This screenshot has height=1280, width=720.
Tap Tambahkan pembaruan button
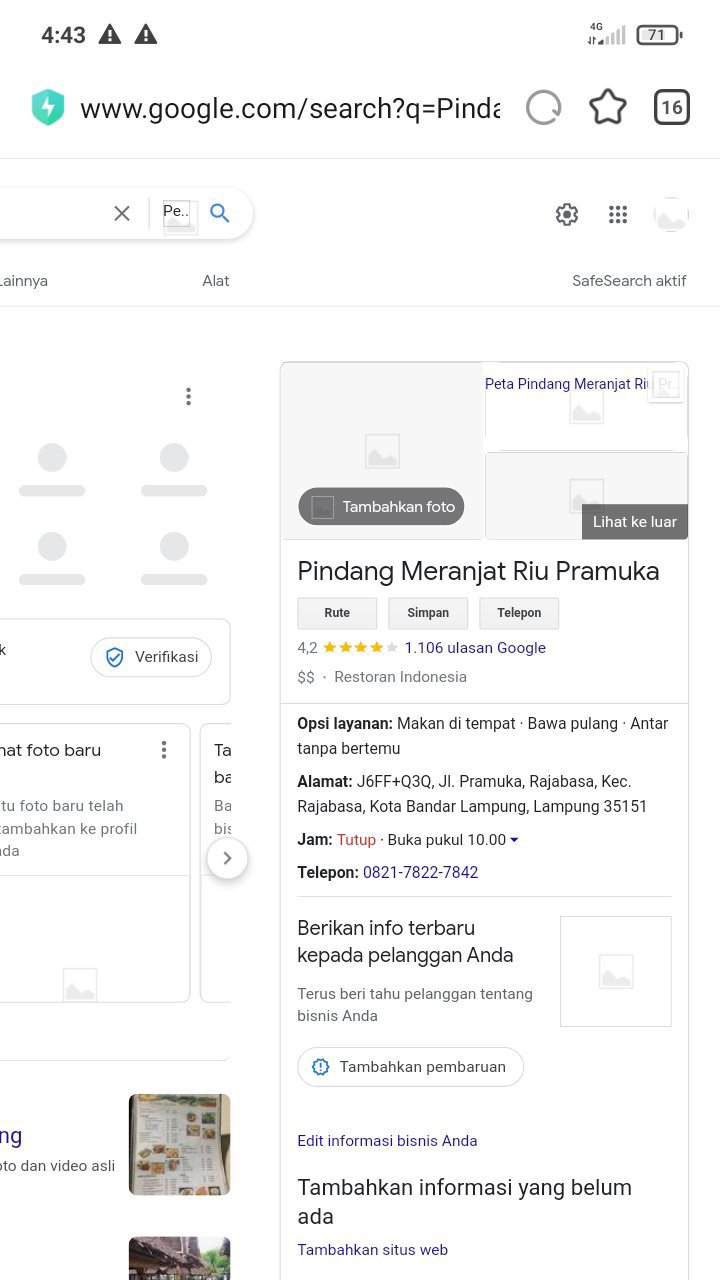pyautogui.click(x=410, y=1067)
